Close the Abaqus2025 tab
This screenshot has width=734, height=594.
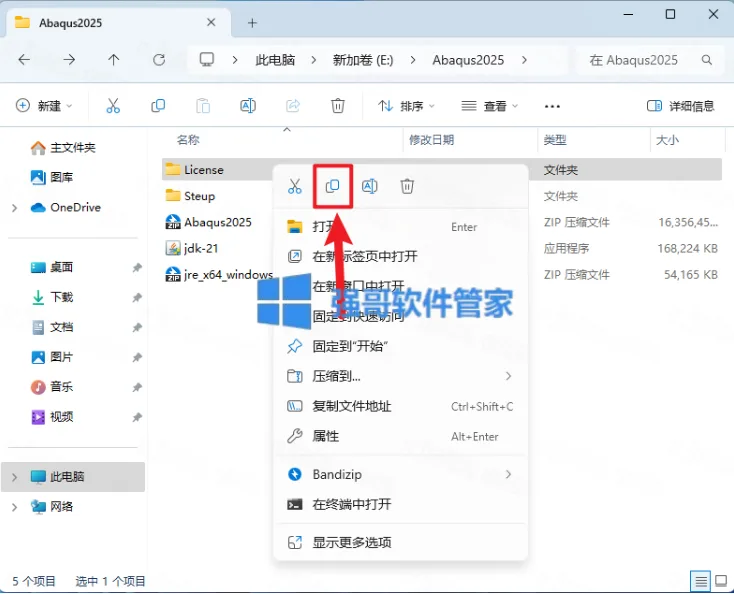tap(211, 22)
